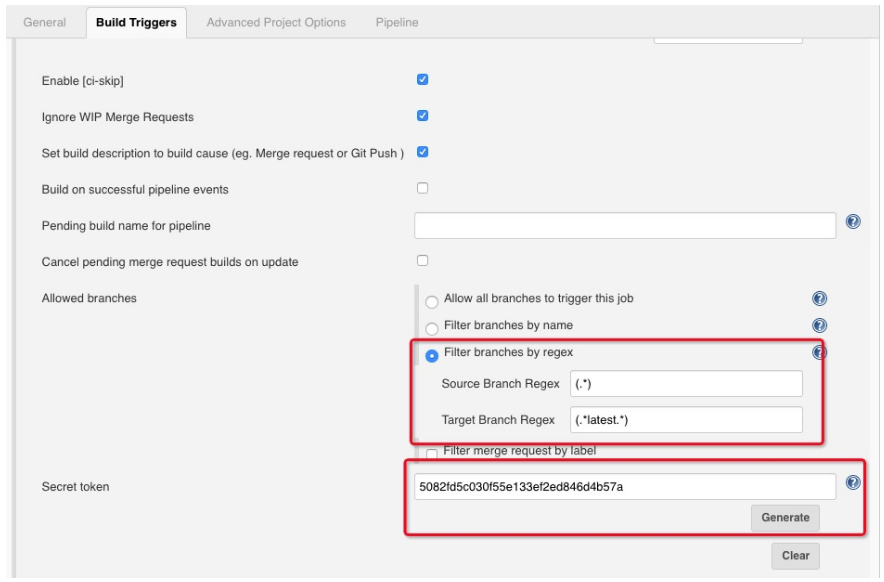The image size is (884, 582).
Task: Open help for Filter branches by regex
Action: pos(819,352)
